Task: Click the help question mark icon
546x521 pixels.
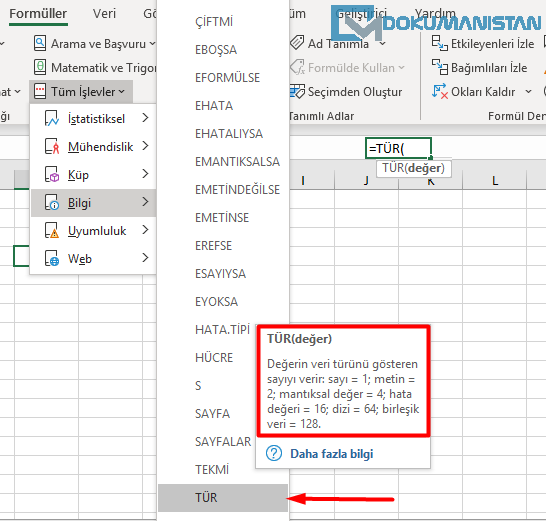Action: tap(274, 453)
